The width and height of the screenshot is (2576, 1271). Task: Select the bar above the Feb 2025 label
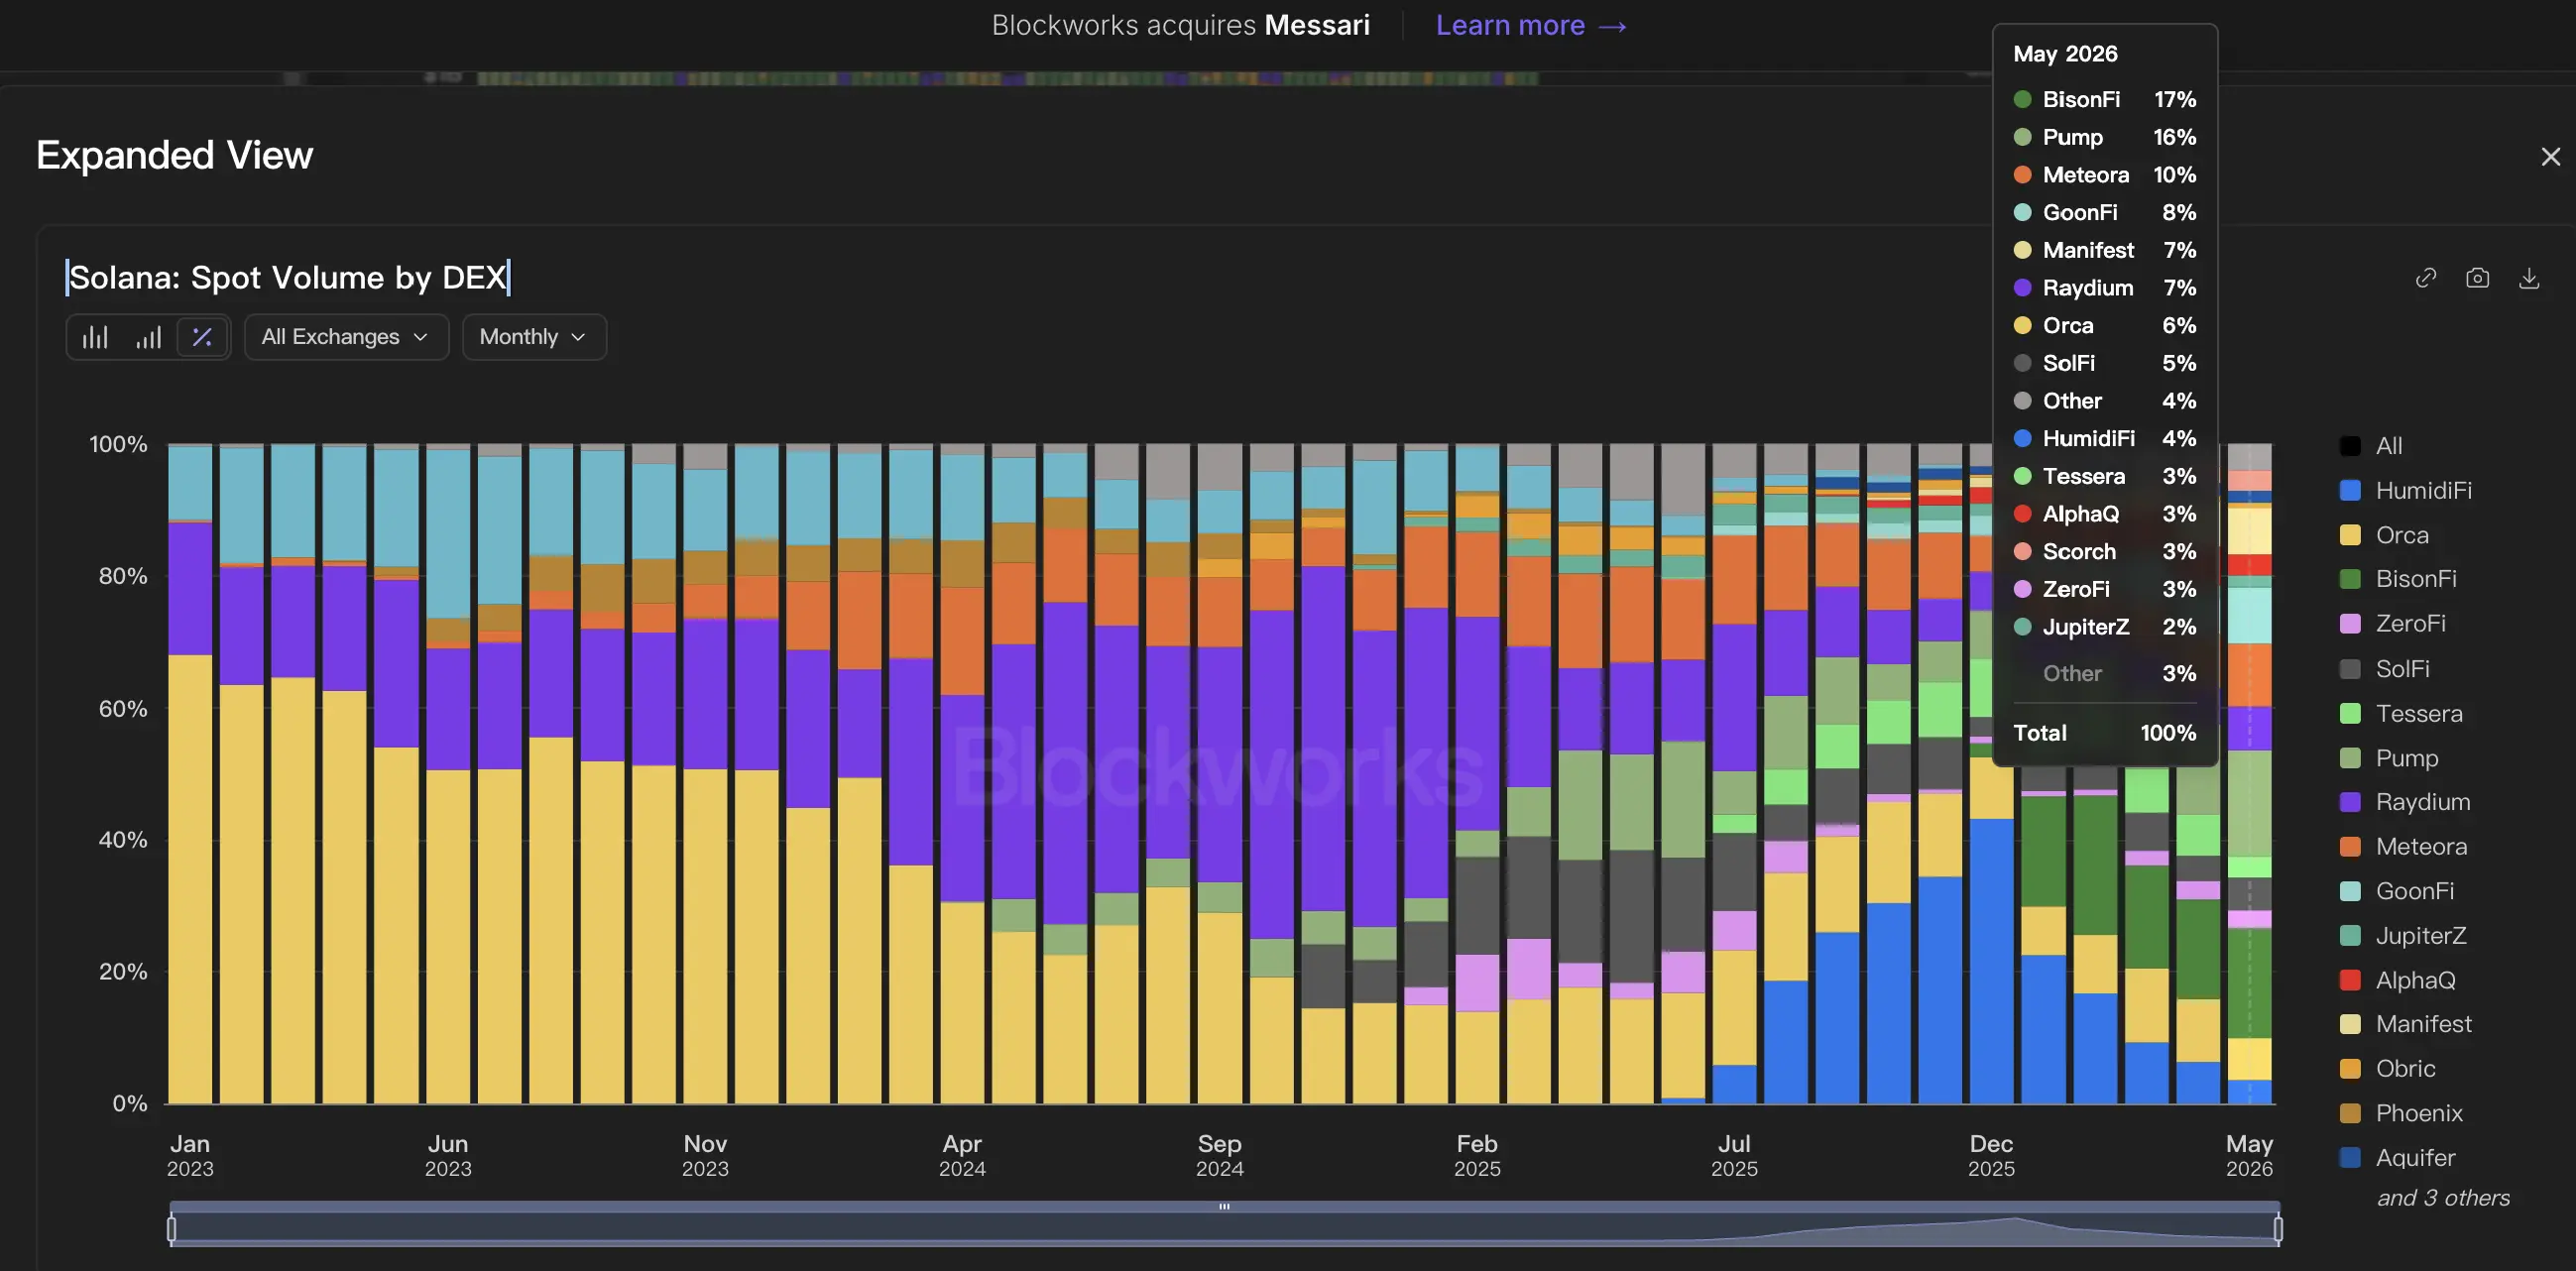point(1477,774)
